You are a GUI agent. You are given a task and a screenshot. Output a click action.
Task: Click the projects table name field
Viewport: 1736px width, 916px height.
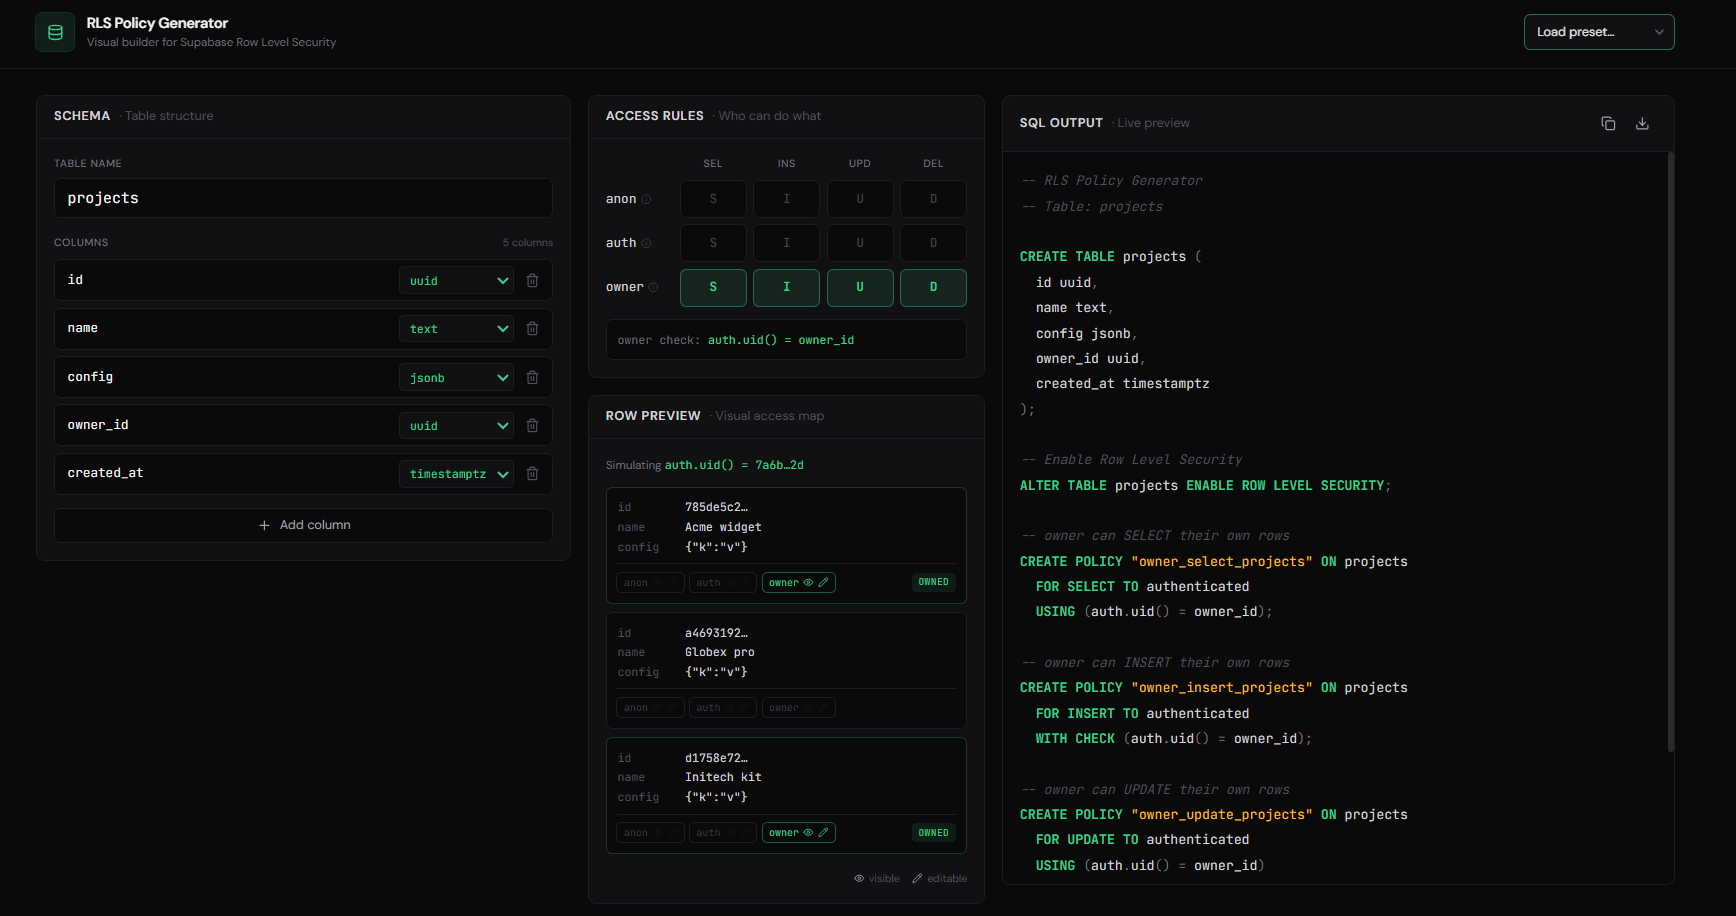coord(303,198)
